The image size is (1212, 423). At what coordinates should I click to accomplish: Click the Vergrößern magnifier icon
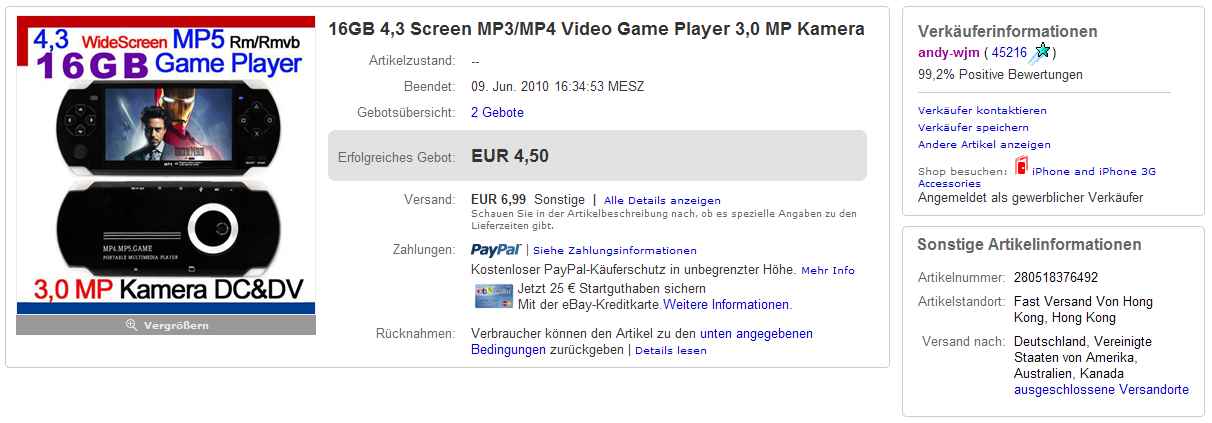click(130, 326)
